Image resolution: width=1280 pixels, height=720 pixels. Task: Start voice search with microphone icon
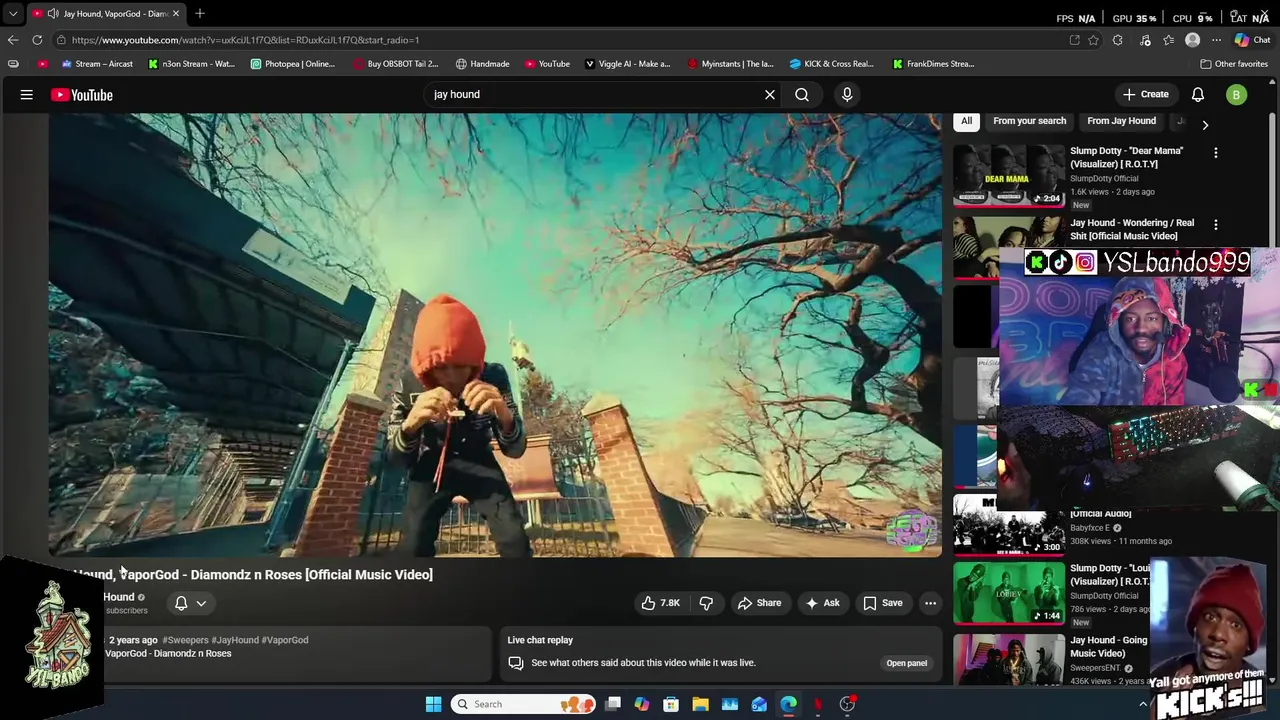click(847, 95)
